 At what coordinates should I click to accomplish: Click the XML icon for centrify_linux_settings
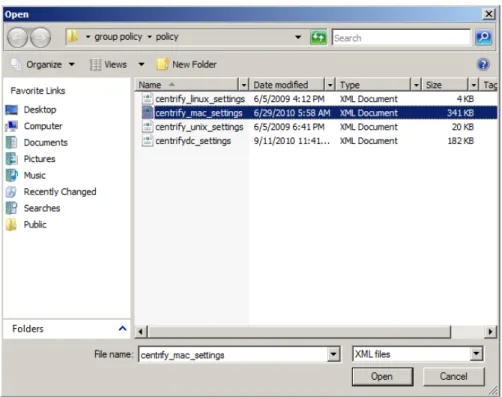tap(147, 99)
